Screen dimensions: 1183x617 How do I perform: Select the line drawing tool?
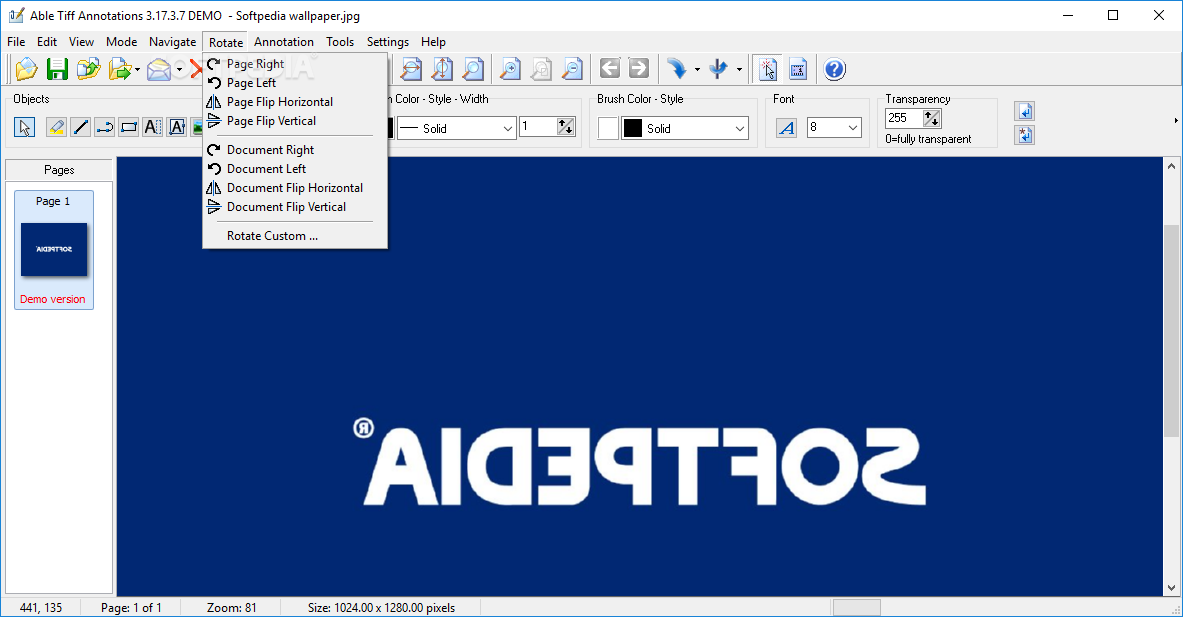point(81,127)
